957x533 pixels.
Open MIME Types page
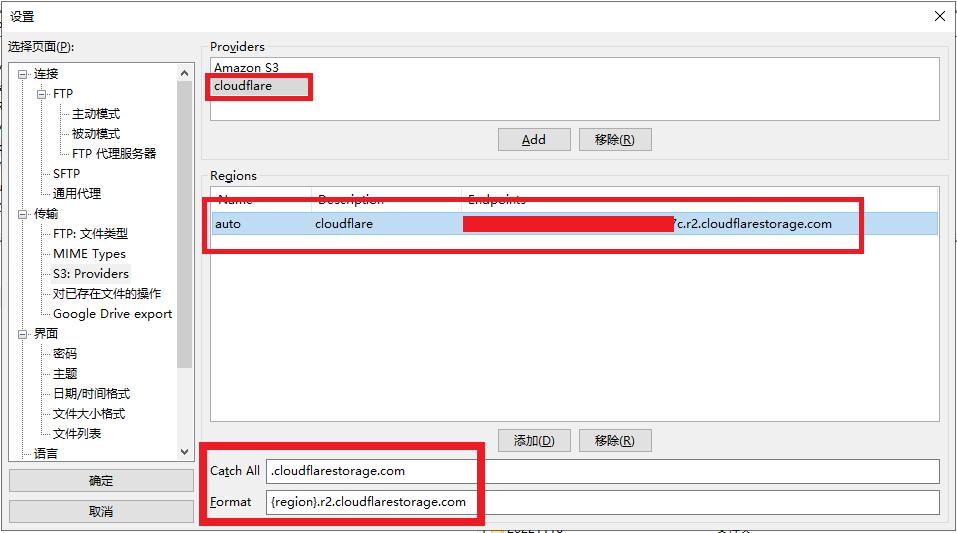[89, 254]
